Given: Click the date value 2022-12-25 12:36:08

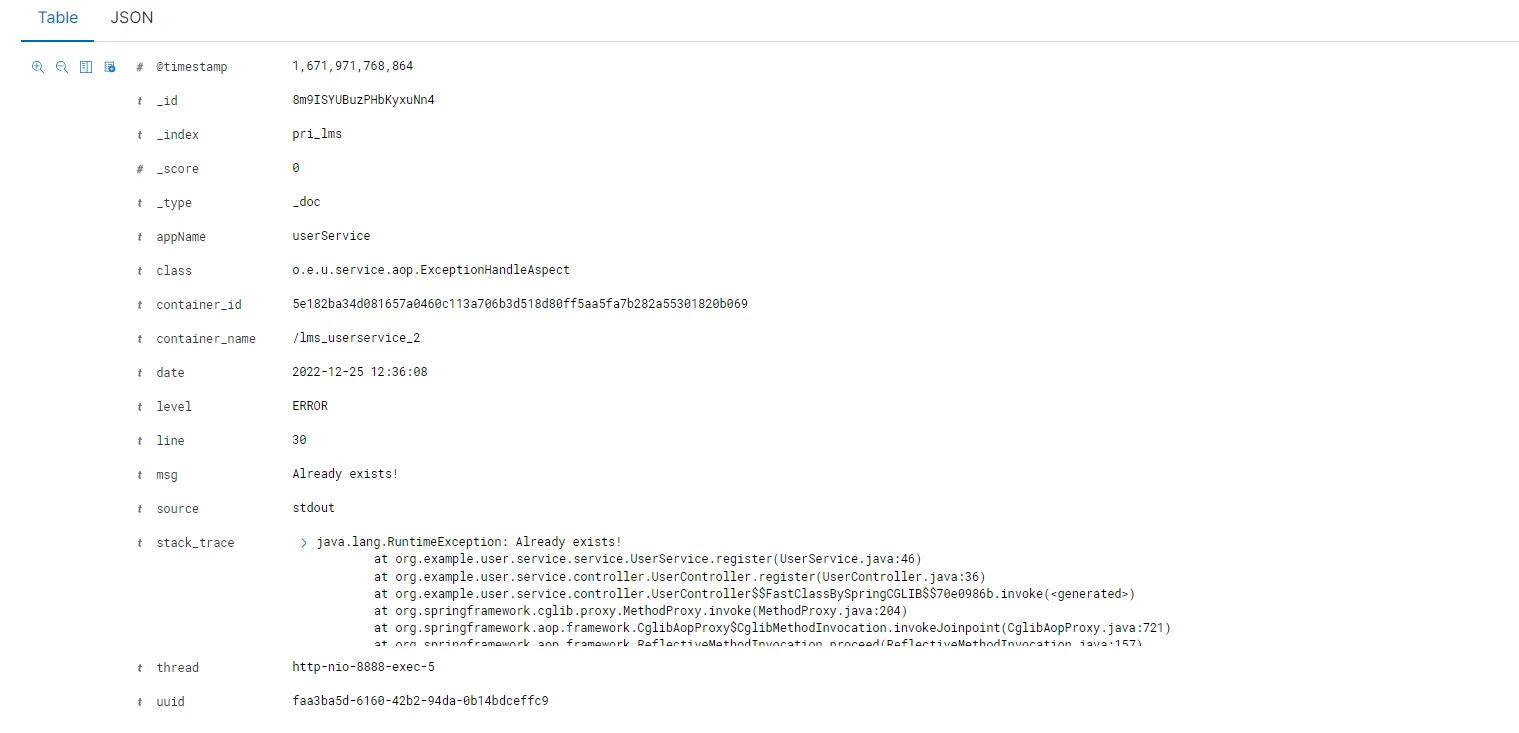Looking at the screenshot, I should 359,372.
